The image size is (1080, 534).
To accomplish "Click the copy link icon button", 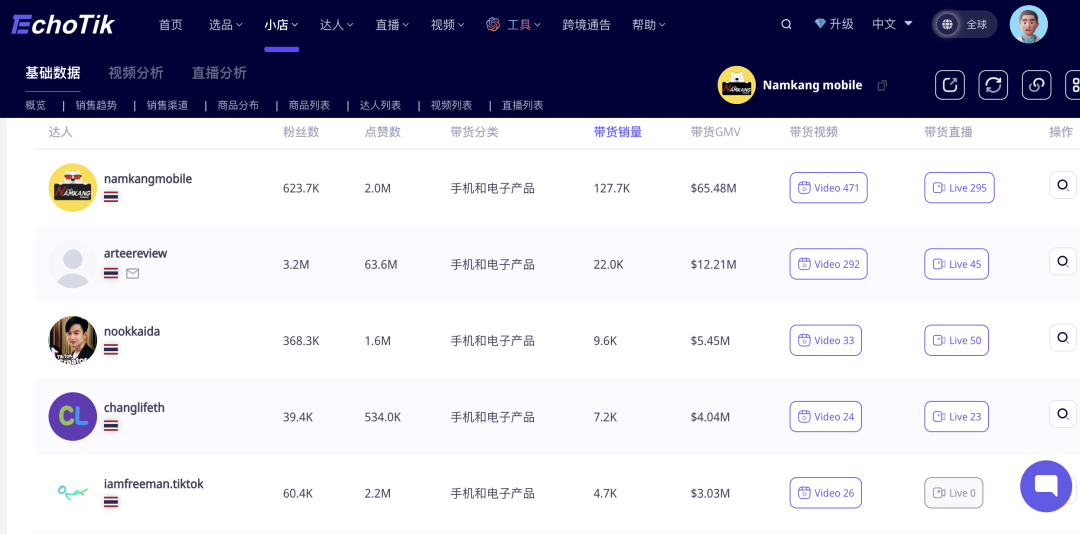I will click(1037, 85).
